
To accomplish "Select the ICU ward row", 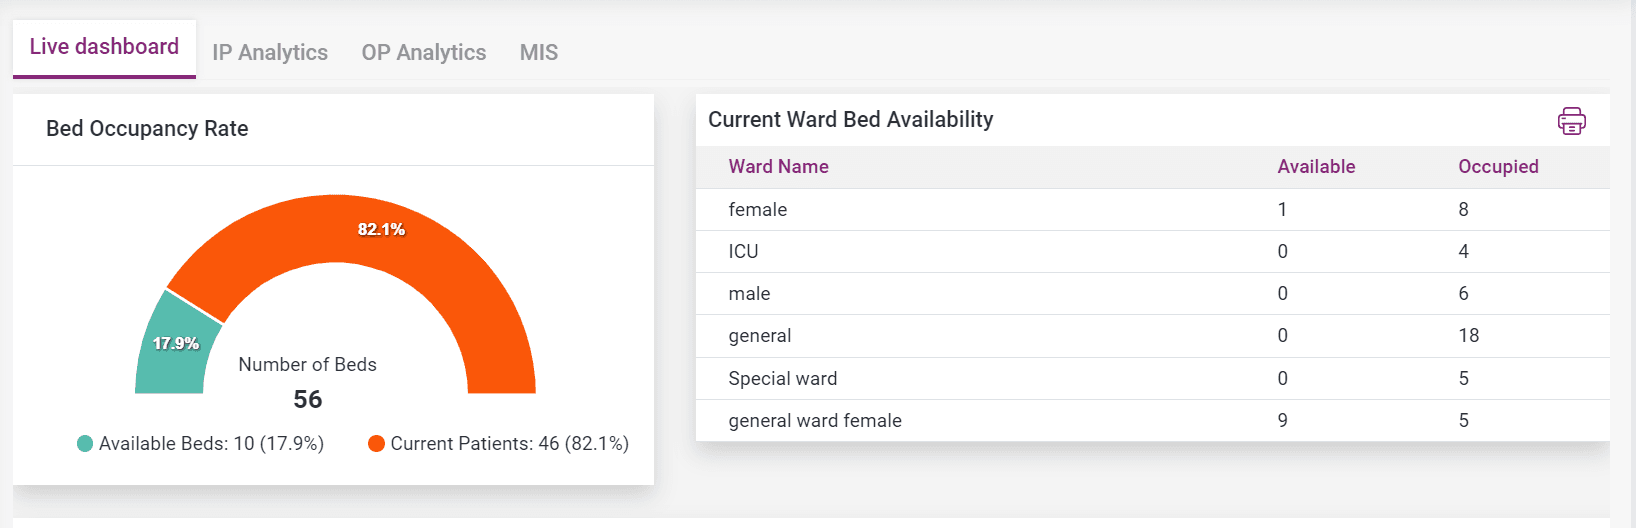I will [x=744, y=252].
